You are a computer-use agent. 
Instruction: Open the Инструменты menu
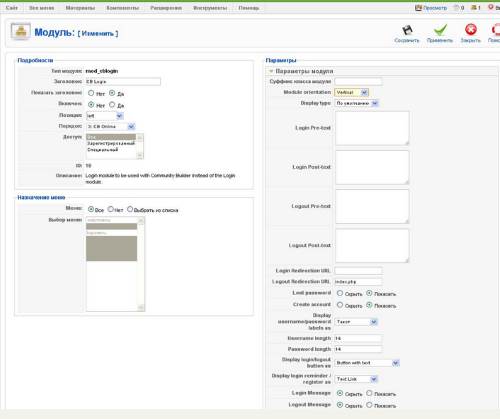[210, 8]
